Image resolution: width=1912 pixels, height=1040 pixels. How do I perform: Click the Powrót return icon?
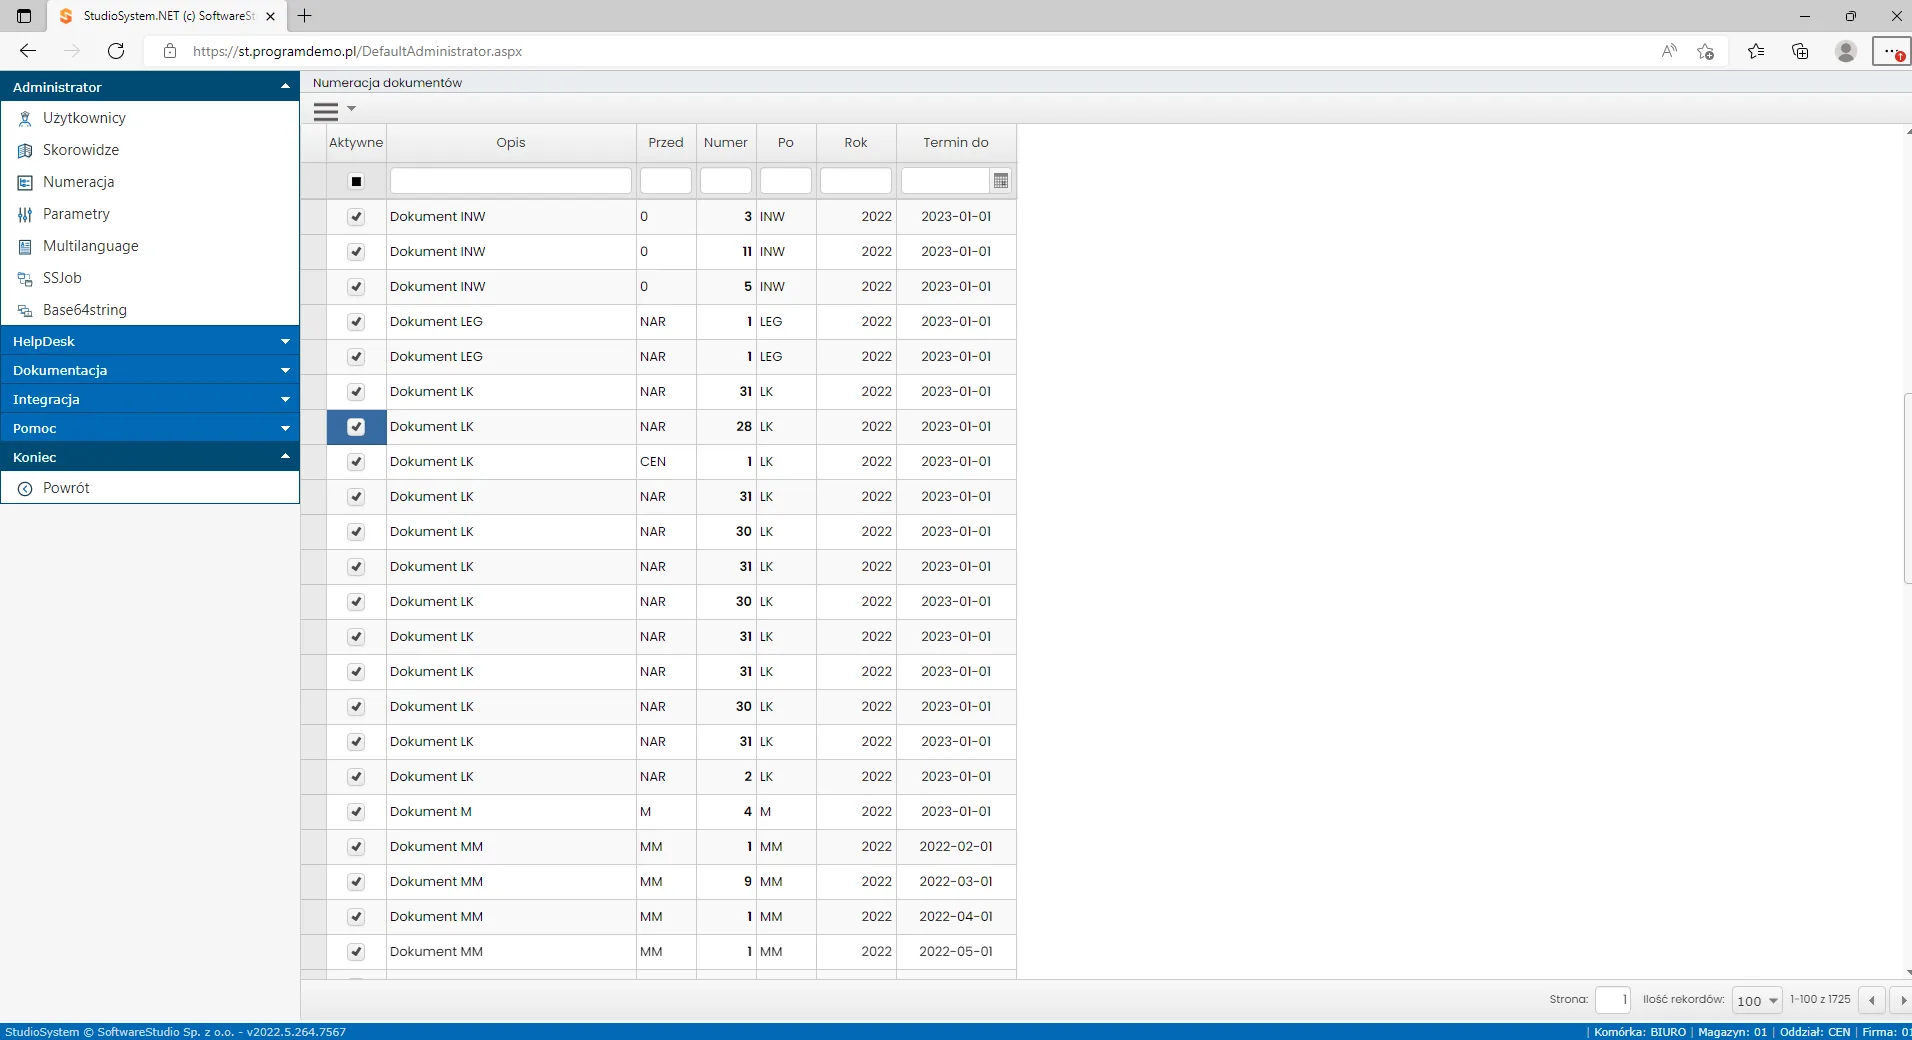coord(25,488)
